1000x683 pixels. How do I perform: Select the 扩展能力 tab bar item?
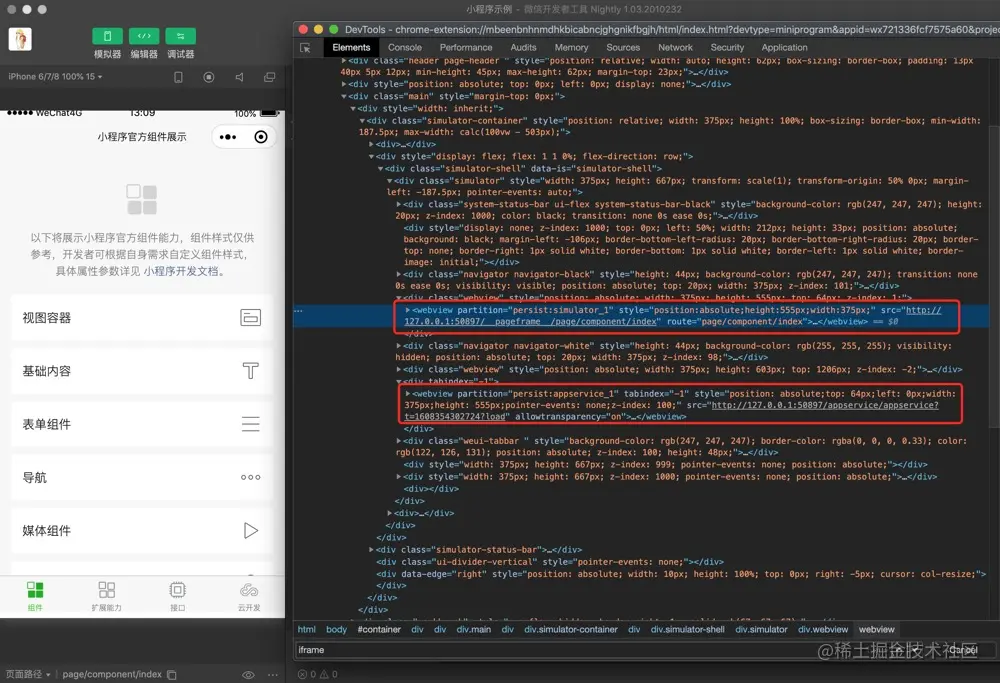pos(107,596)
